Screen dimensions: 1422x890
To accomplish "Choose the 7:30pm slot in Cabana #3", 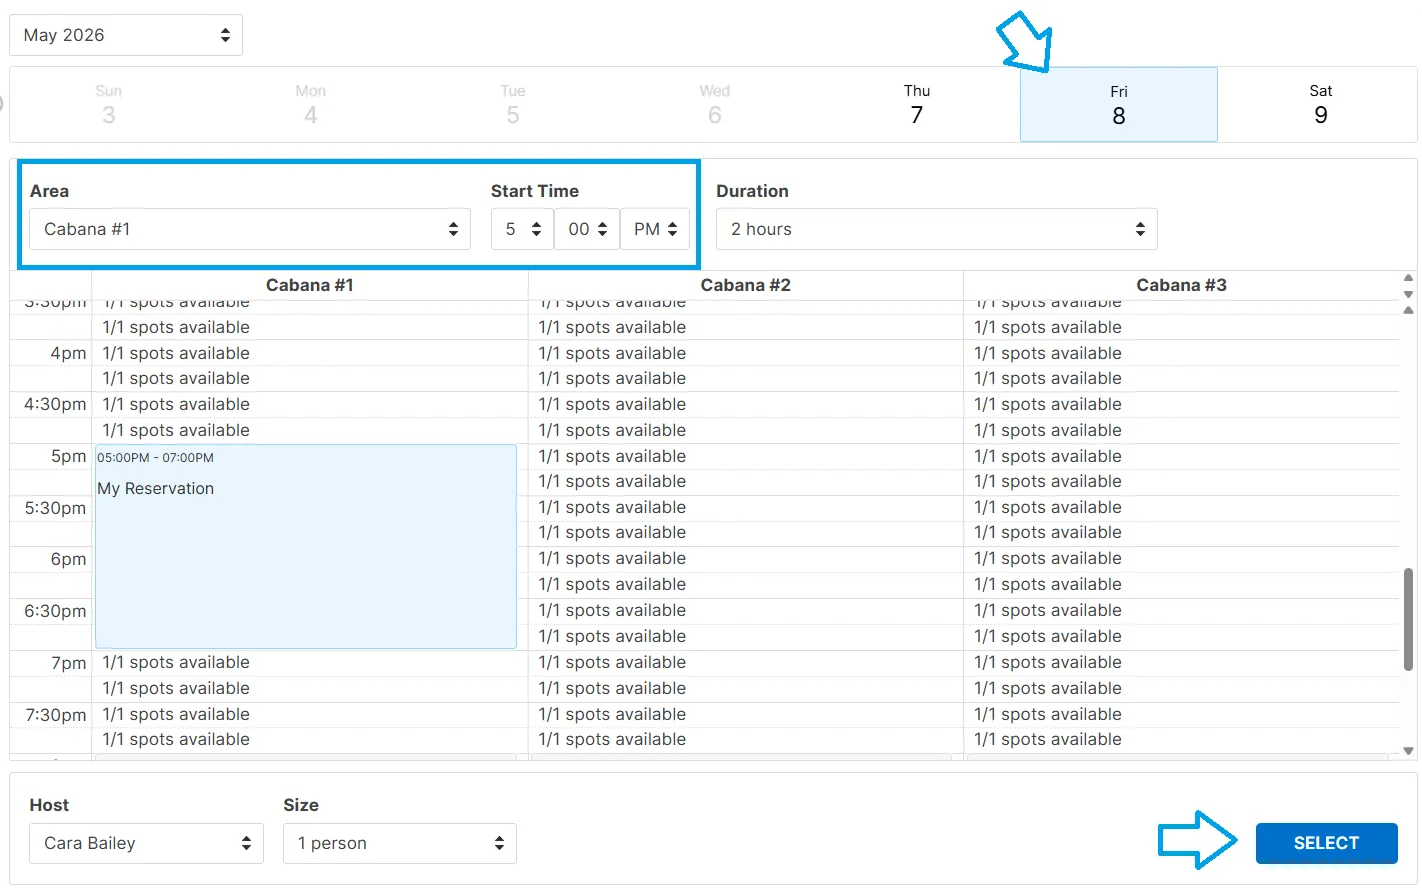I will point(1181,714).
